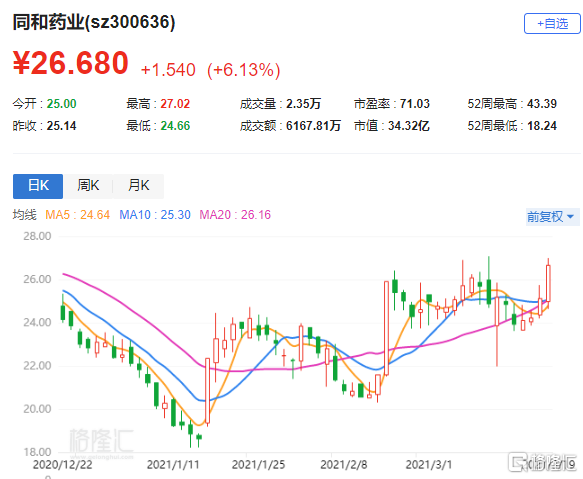This screenshot has height=479, width=583.
Task: Click the 2021/3/1 date axis label
Action: point(429,465)
